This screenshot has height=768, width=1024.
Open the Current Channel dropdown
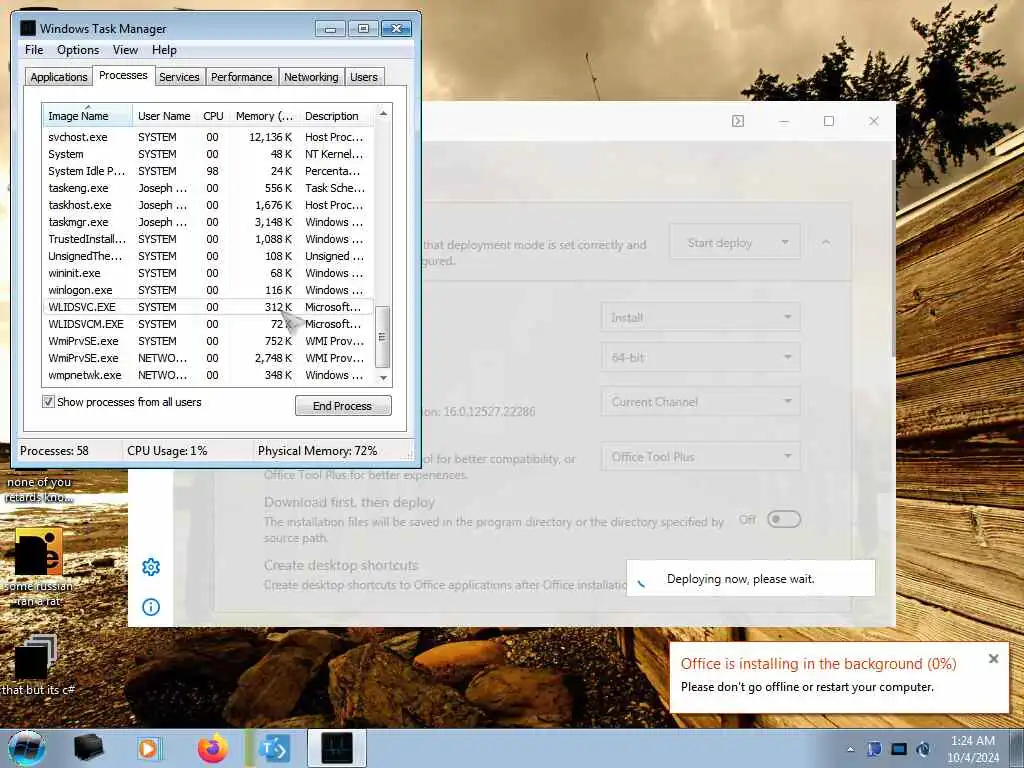pos(701,402)
